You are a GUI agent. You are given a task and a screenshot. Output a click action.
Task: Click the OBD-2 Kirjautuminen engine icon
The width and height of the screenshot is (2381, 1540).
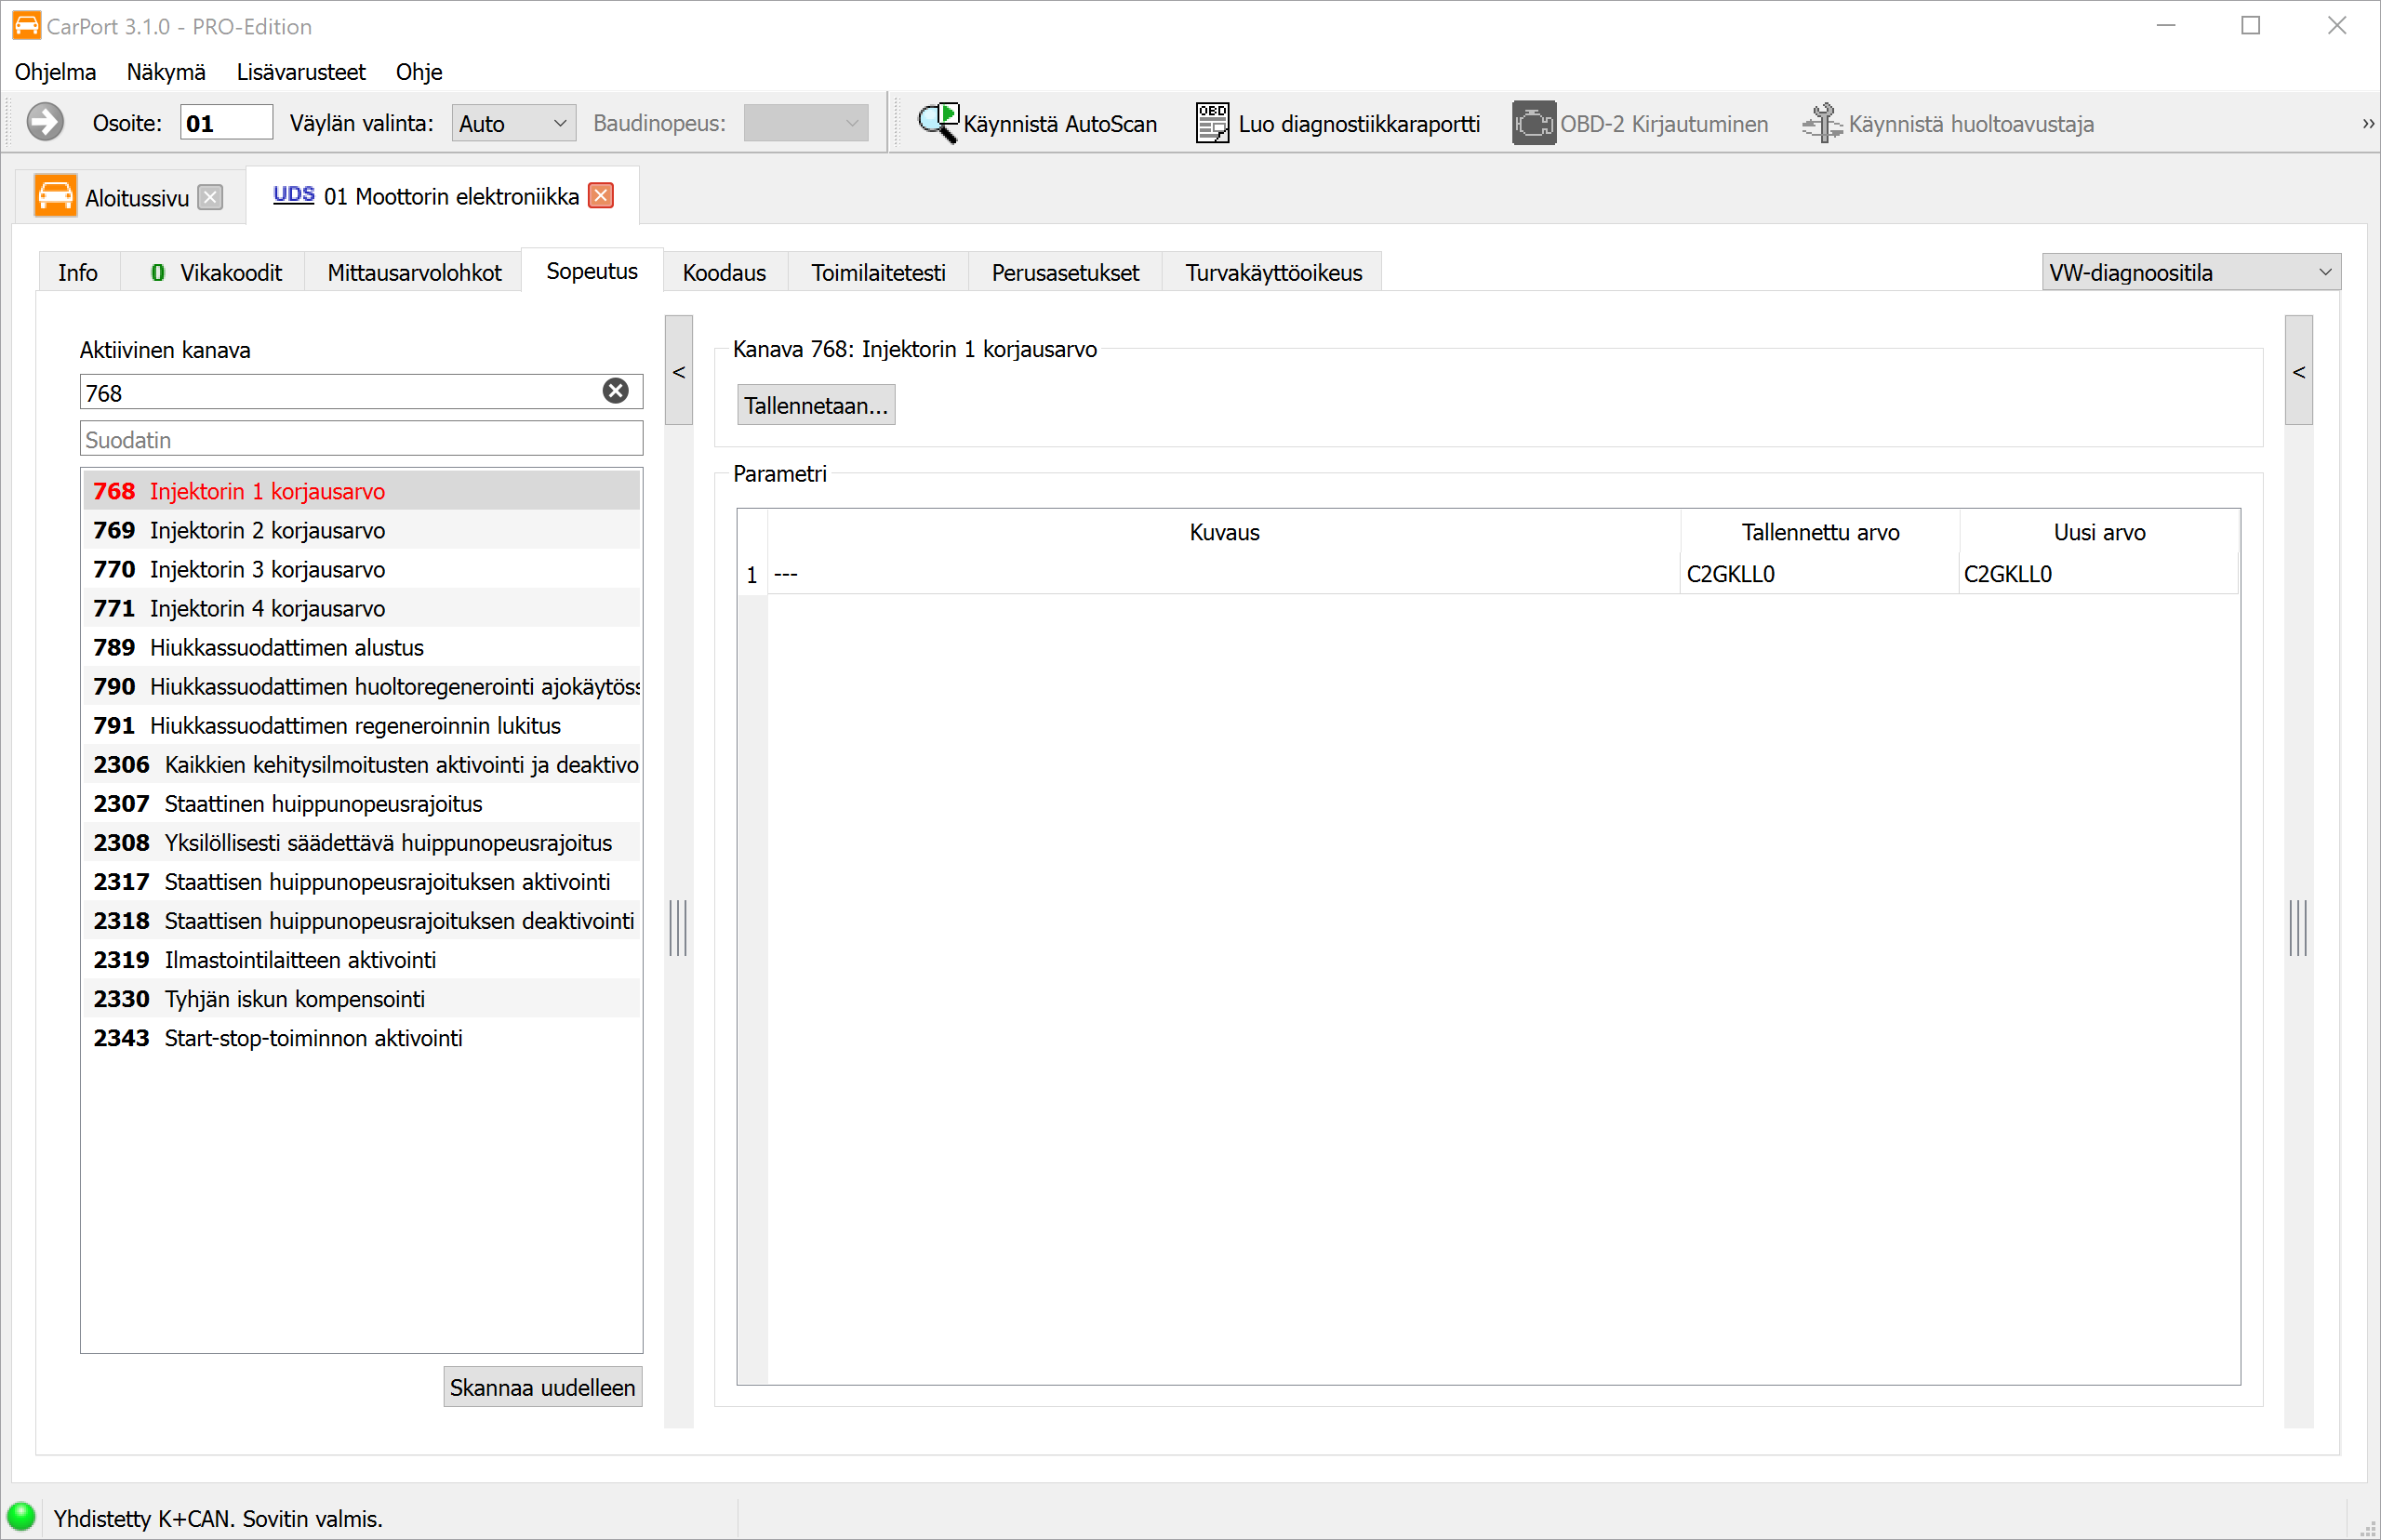(1532, 123)
